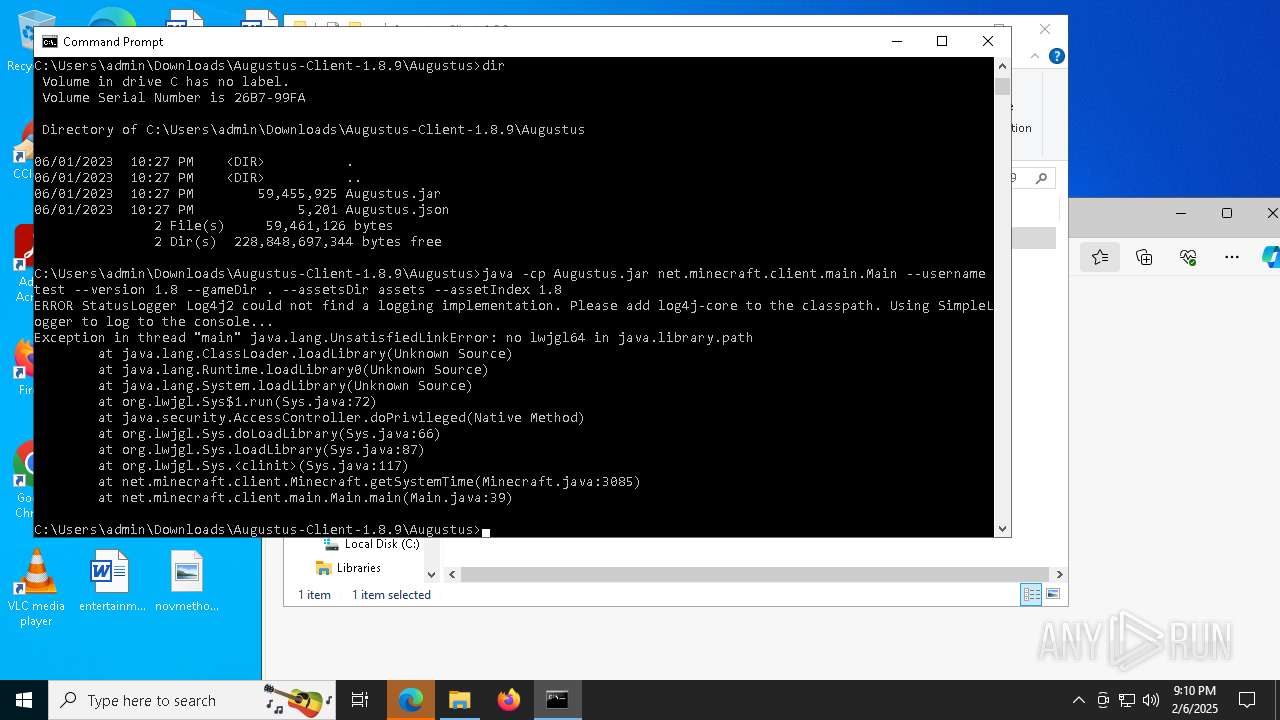This screenshot has width=1280, height=720.
Task: Select Local Disk (C:) in navigation pane
Action: coord(370,544)
